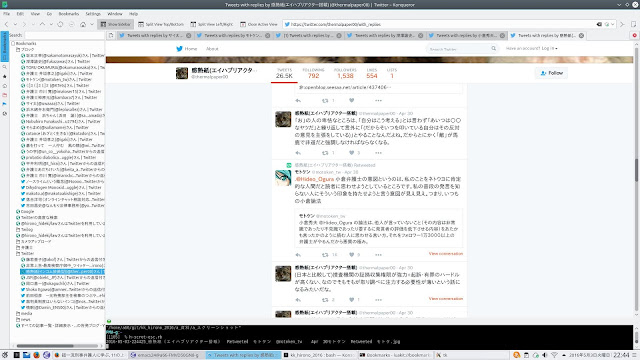Click the Follow button
The width and height of the screenshot is (640, 360).
click(551, 73)
